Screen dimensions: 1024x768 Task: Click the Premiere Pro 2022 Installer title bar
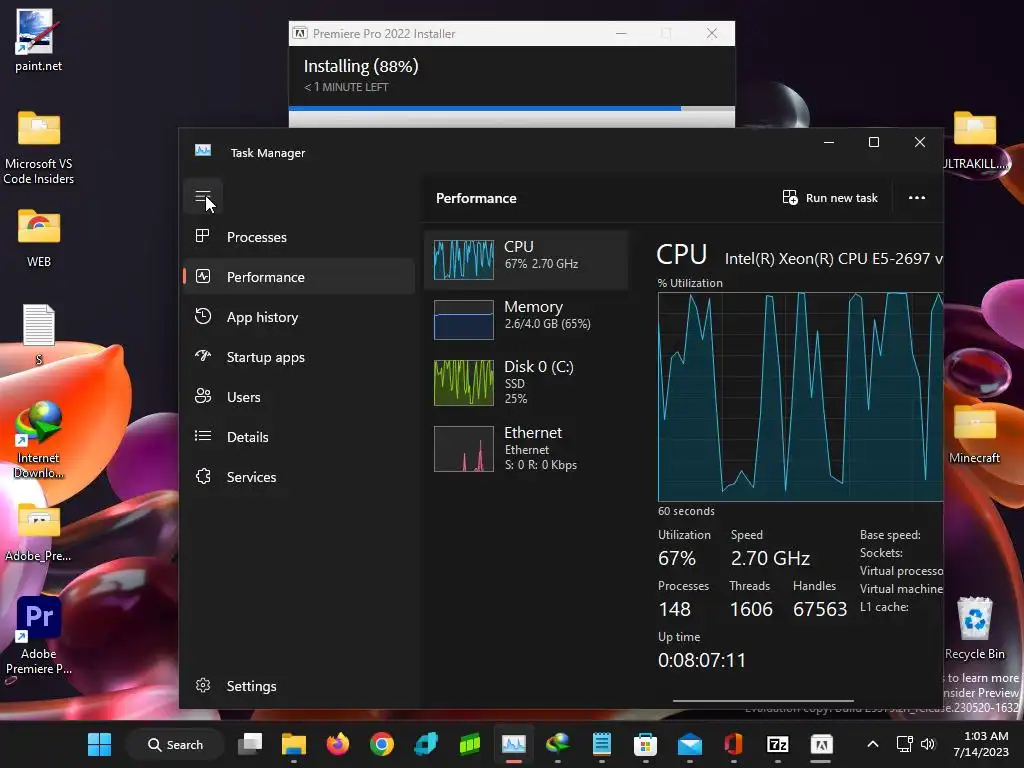pyautogui.click(x=511, y=33)
